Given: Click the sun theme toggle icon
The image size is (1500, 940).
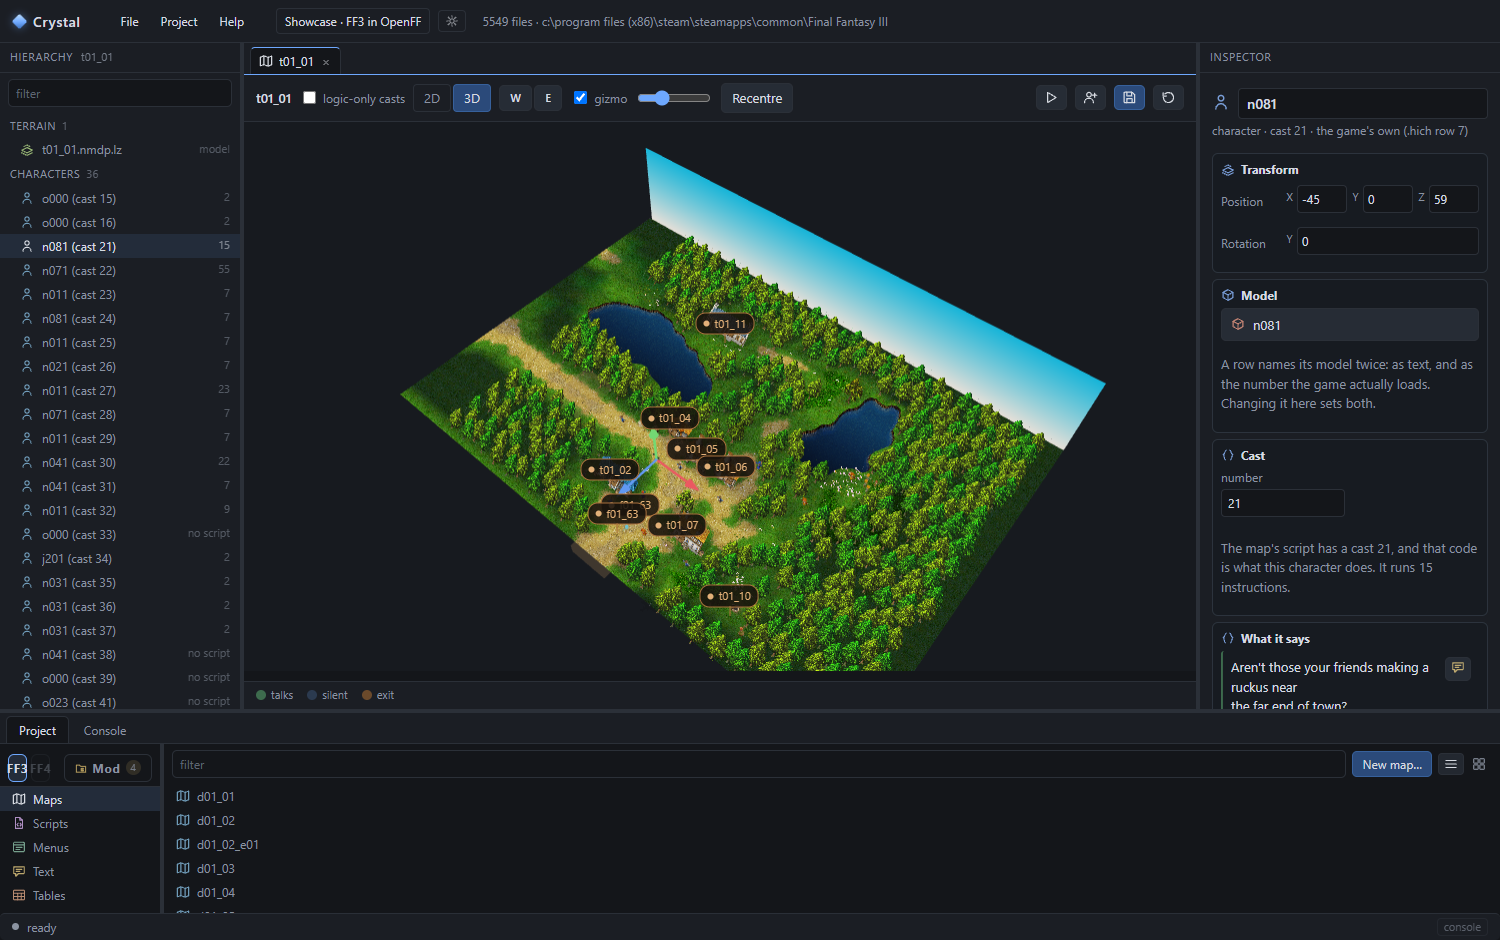Looking at the screenshot, I should 452,21.
